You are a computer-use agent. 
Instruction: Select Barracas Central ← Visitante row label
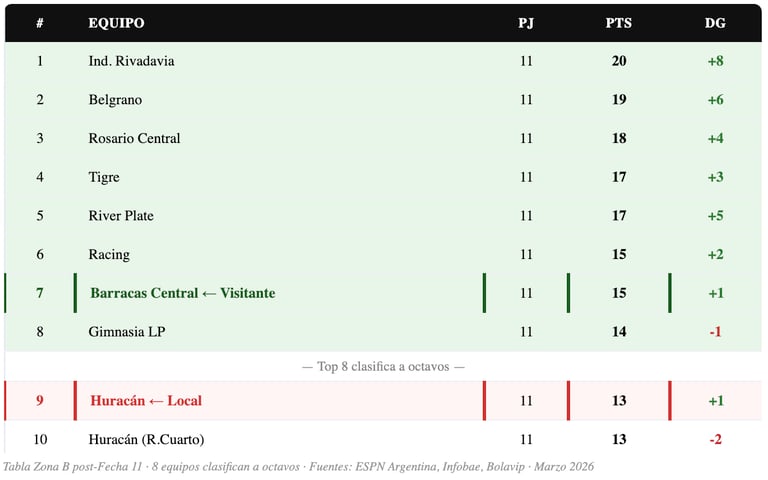[182, 293]
